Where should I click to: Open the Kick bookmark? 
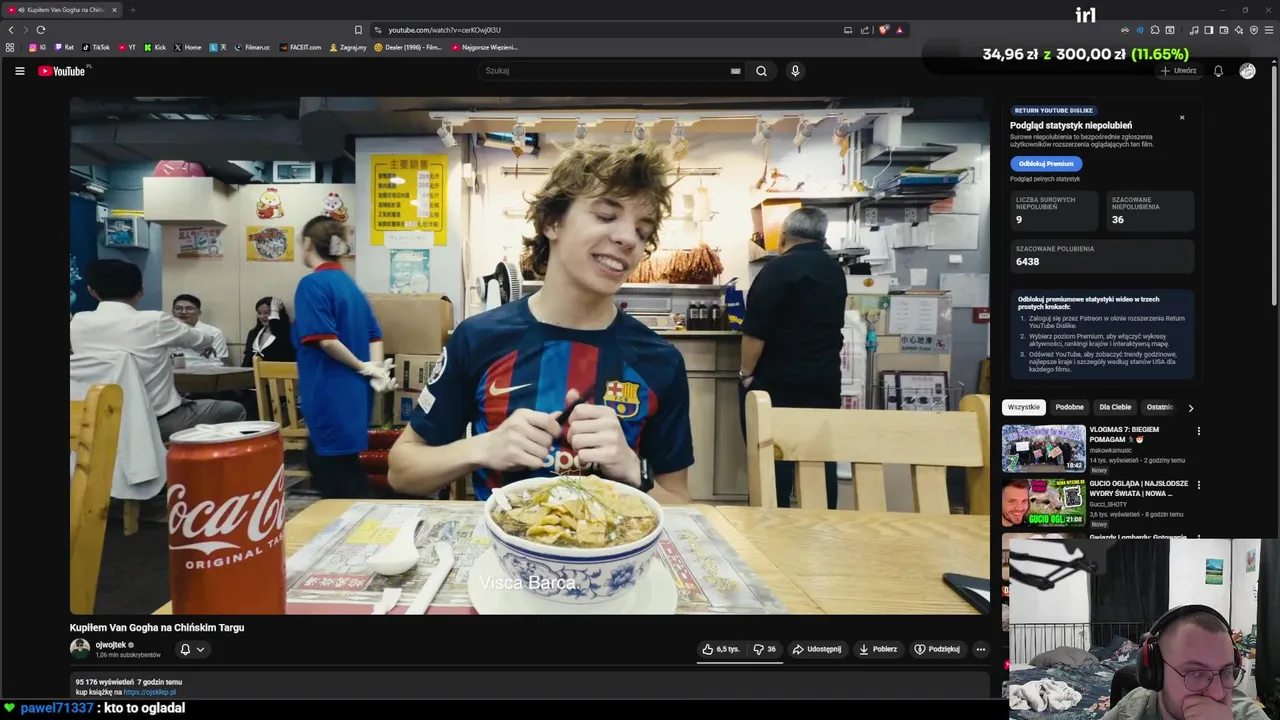[155, 47]
